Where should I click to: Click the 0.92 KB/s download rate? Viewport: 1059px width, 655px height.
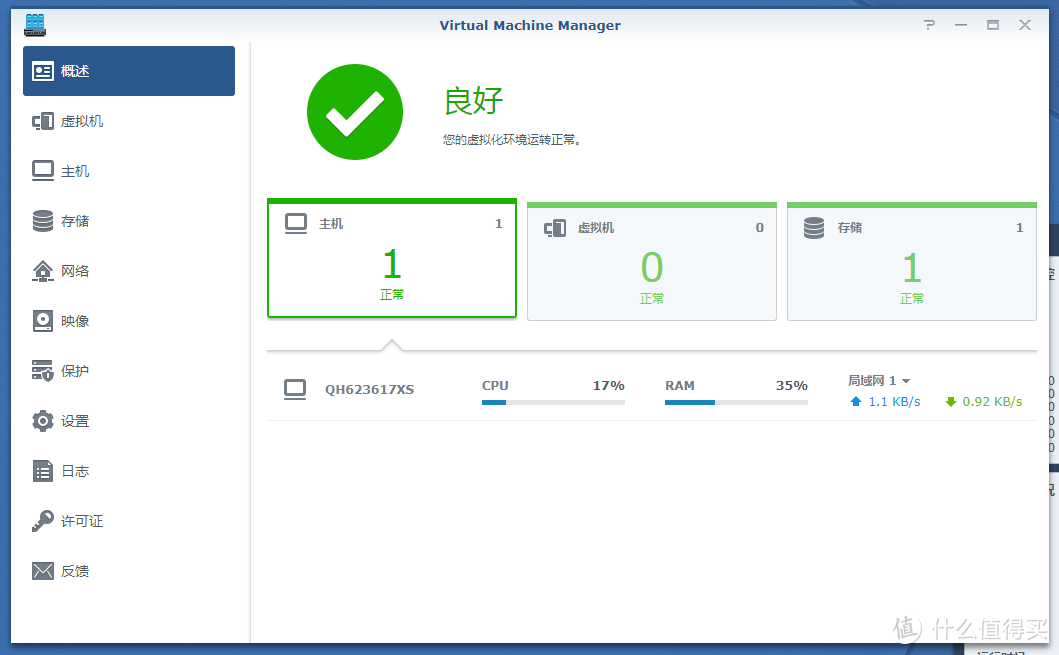pyautogui.click(x=992, y=402)
